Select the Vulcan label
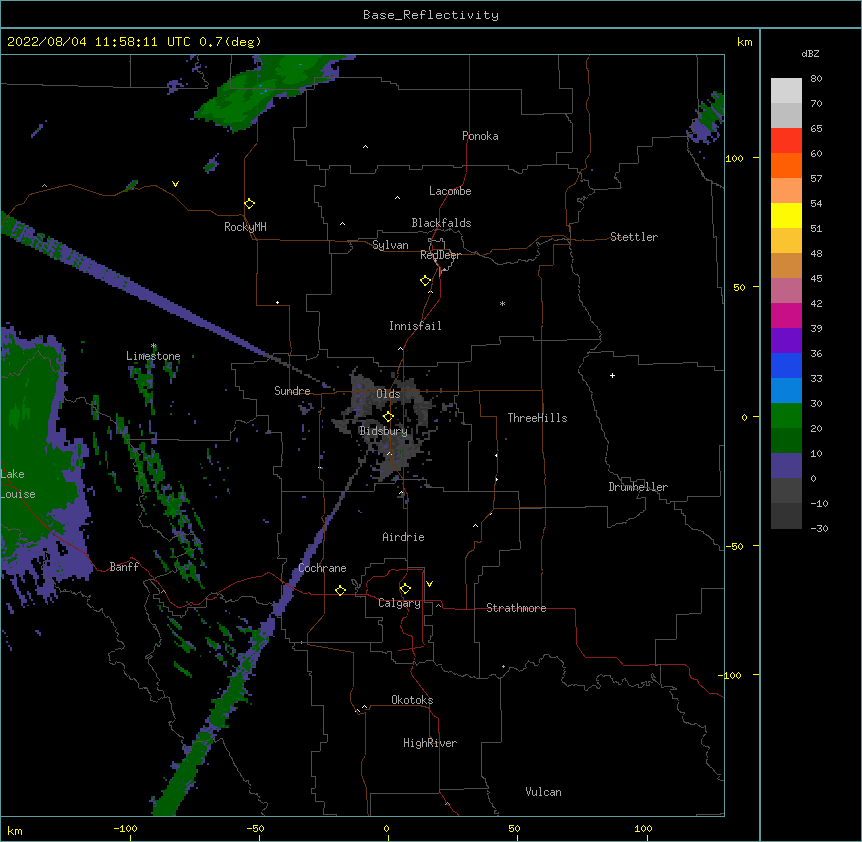The height and width of the screenshot is (842, 862). pyautogui.click(x=543, y=792)
